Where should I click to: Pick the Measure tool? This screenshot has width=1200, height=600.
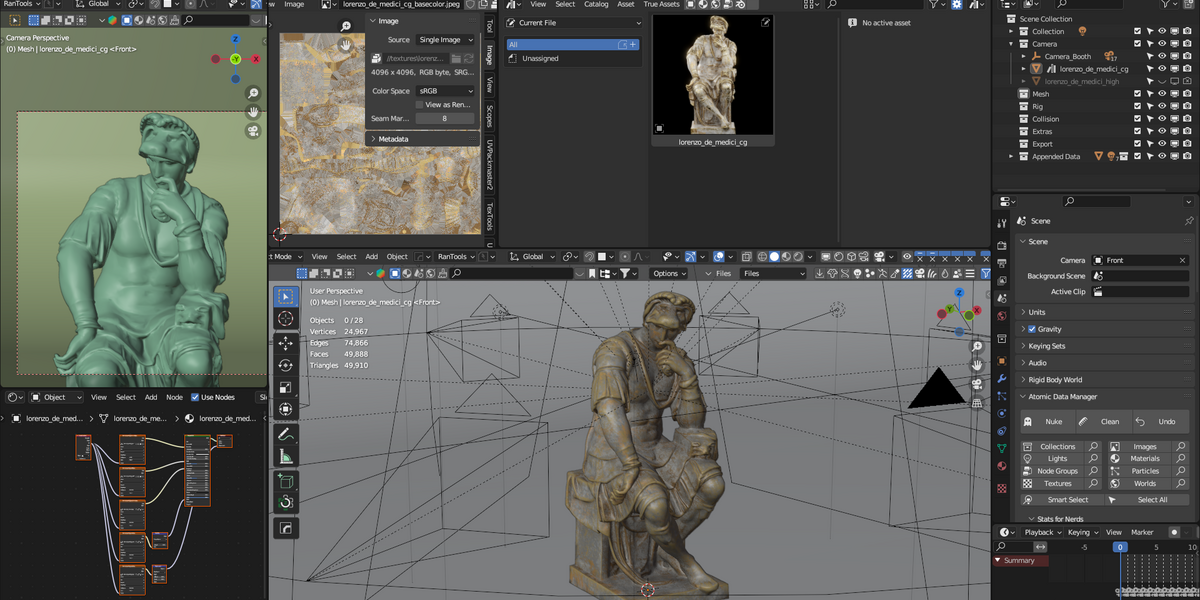tap(286, 457)
